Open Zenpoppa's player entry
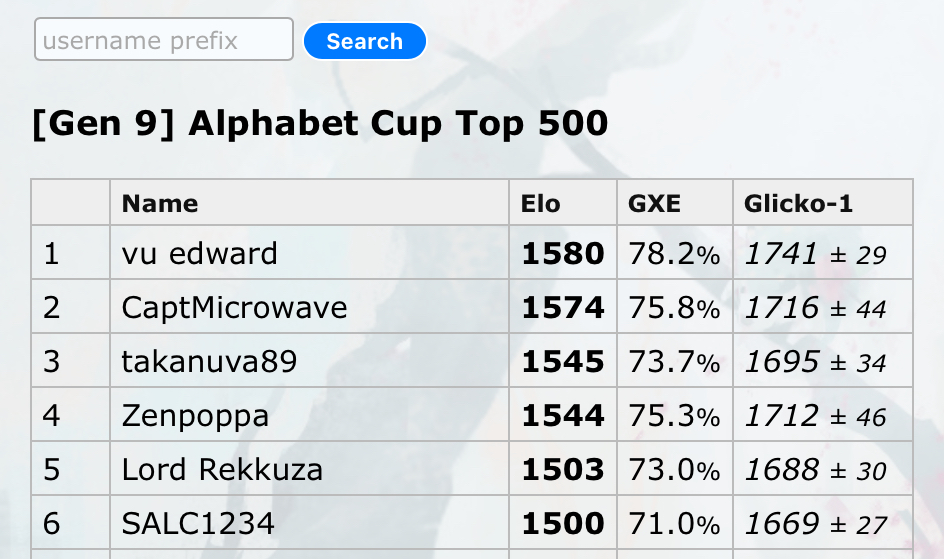 [195, 415]
